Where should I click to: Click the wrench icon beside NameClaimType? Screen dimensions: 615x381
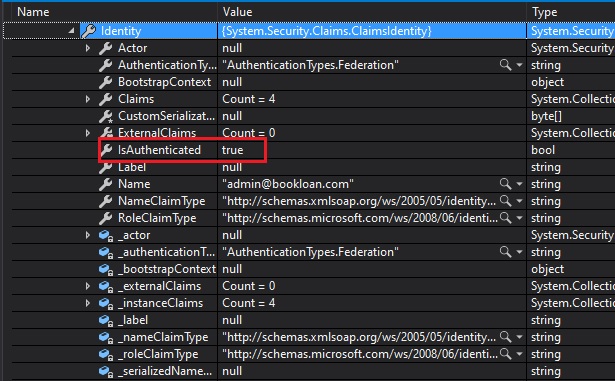106,201
